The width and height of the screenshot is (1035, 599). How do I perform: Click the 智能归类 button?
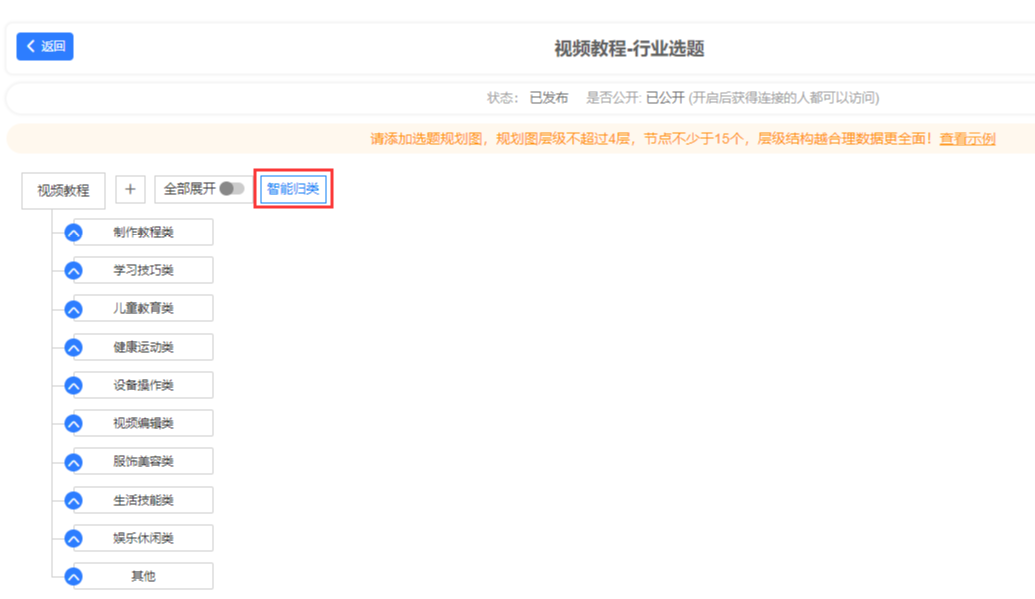293,188
